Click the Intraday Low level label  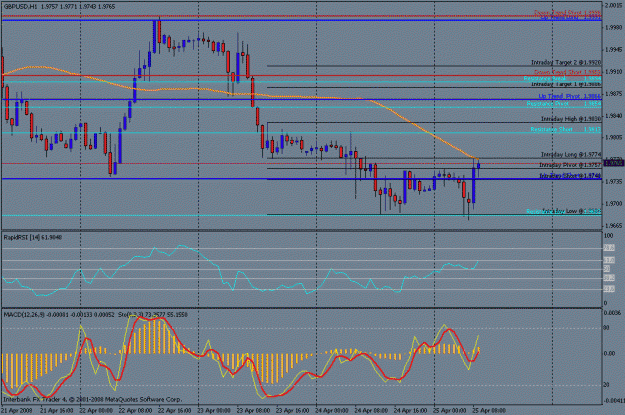tap(572, 210)
